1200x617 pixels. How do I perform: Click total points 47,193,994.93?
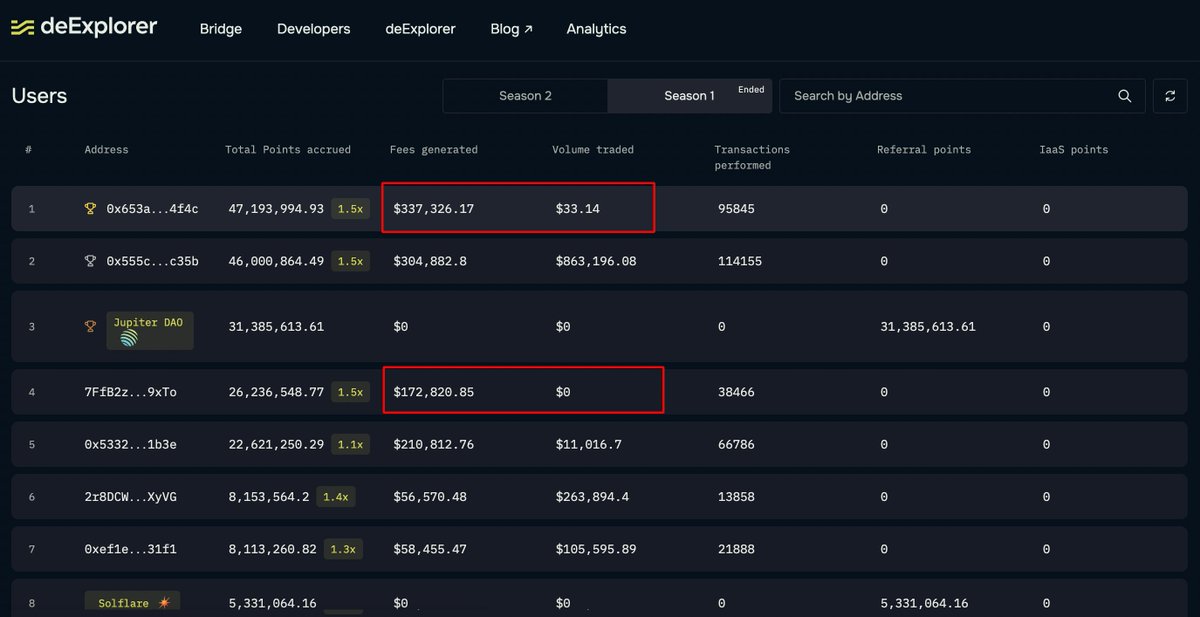click(x=277, y=209)
